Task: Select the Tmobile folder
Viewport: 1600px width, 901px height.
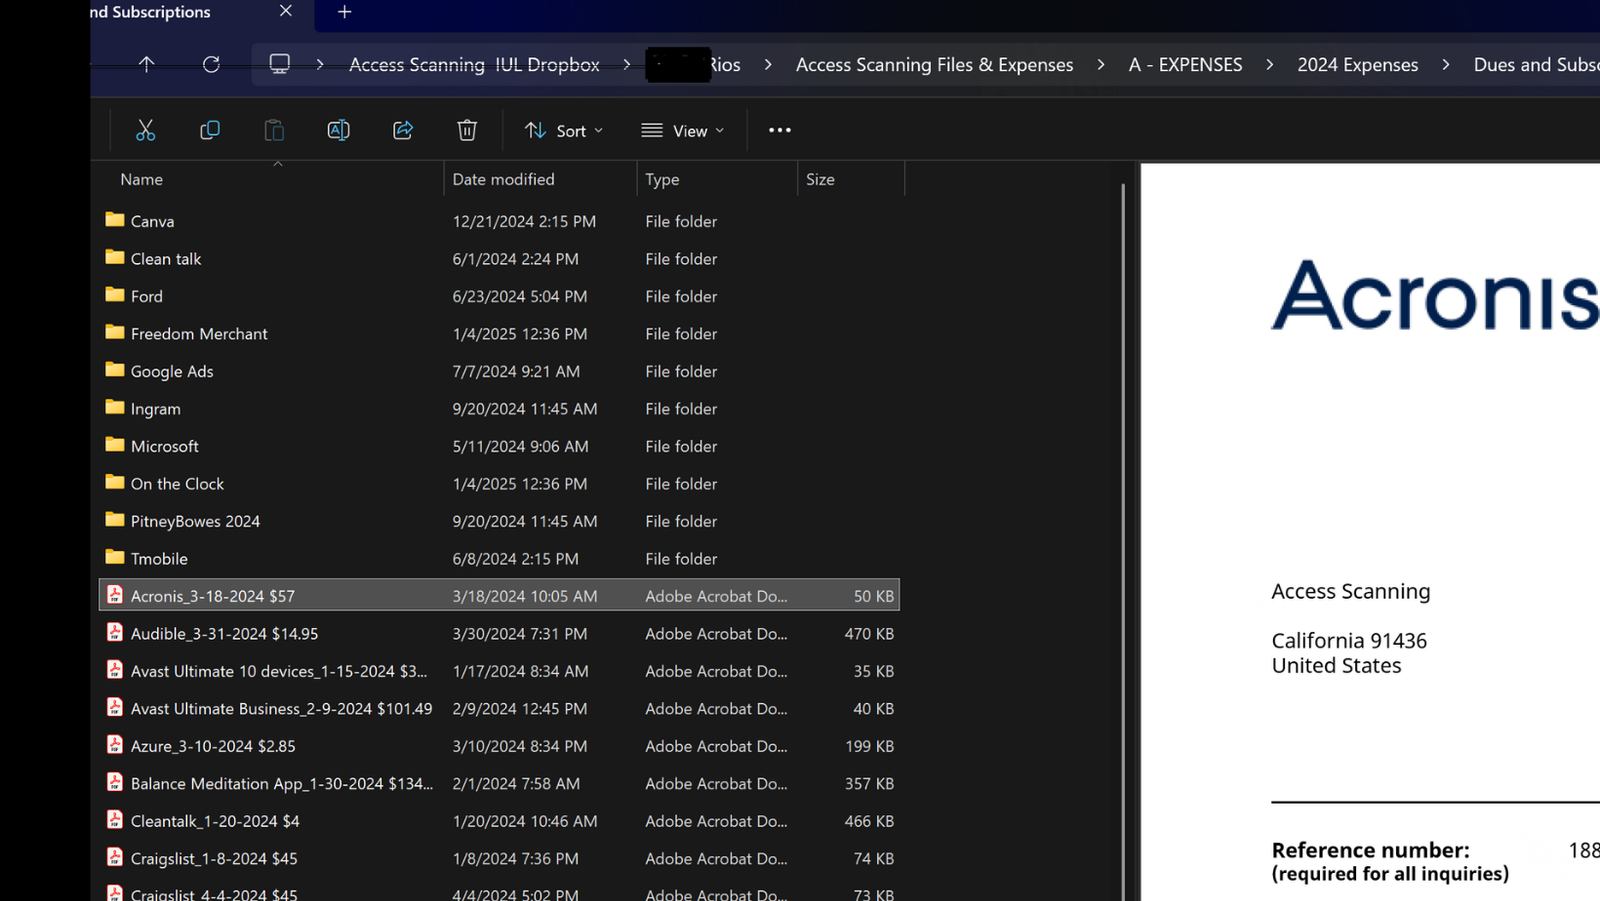Action: (x=499, y=559)
